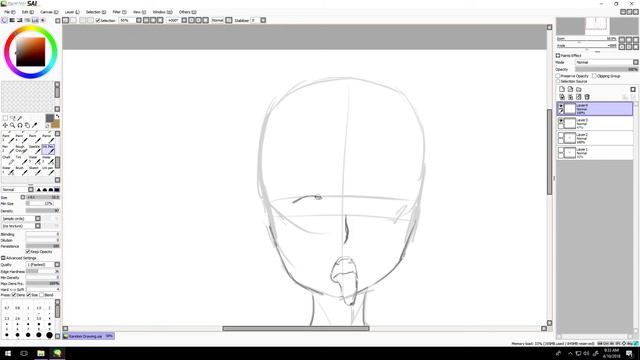This screenshot has width=640, height=360.
Task: Enable the Selection Source checkbox
Action: tap(558, 81)
